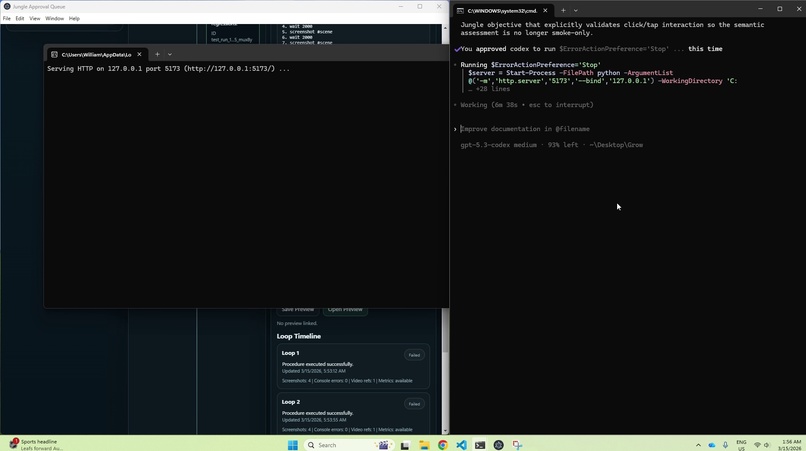
Task: Select the C:\WINDOWS\system32\cmd terminal tab
Action: coord(502,11)
